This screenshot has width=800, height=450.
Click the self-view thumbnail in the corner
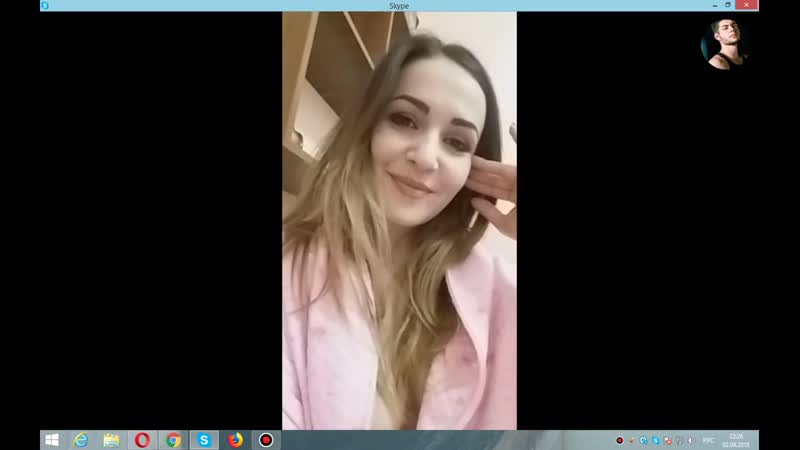coord(726,43)
